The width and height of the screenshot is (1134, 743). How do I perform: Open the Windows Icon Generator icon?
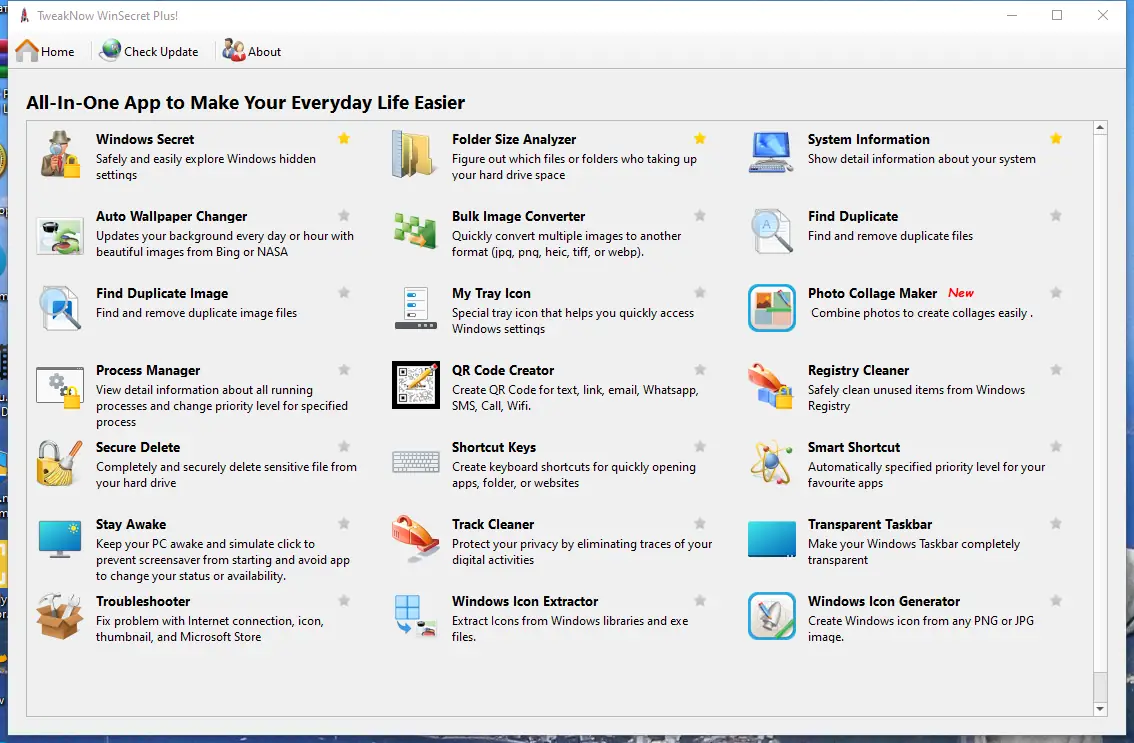pos(772,616)
